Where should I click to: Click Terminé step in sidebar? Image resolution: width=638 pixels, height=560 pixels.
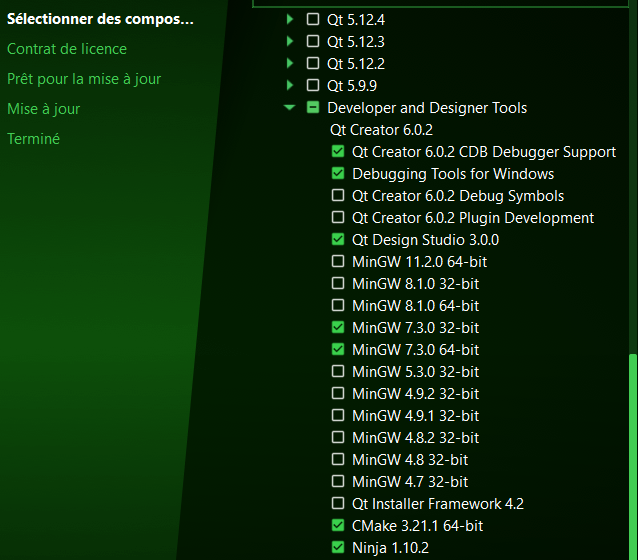pos(33,139)
